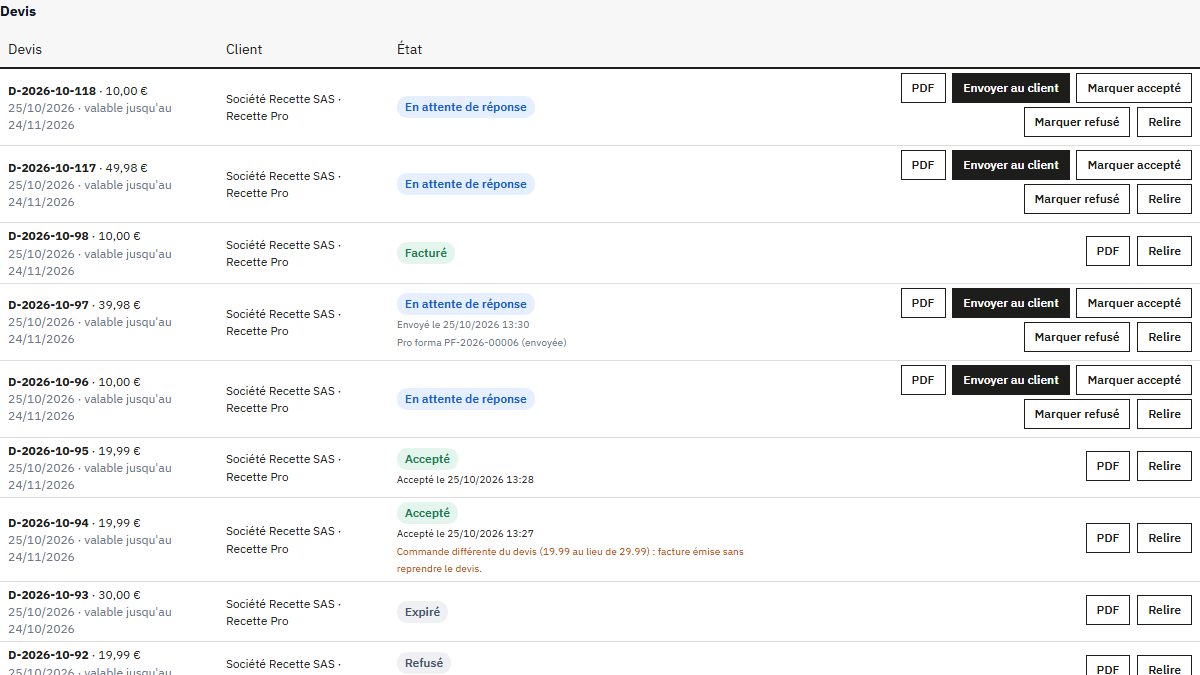Click the Facturé status badge

[x=426, y=253]
